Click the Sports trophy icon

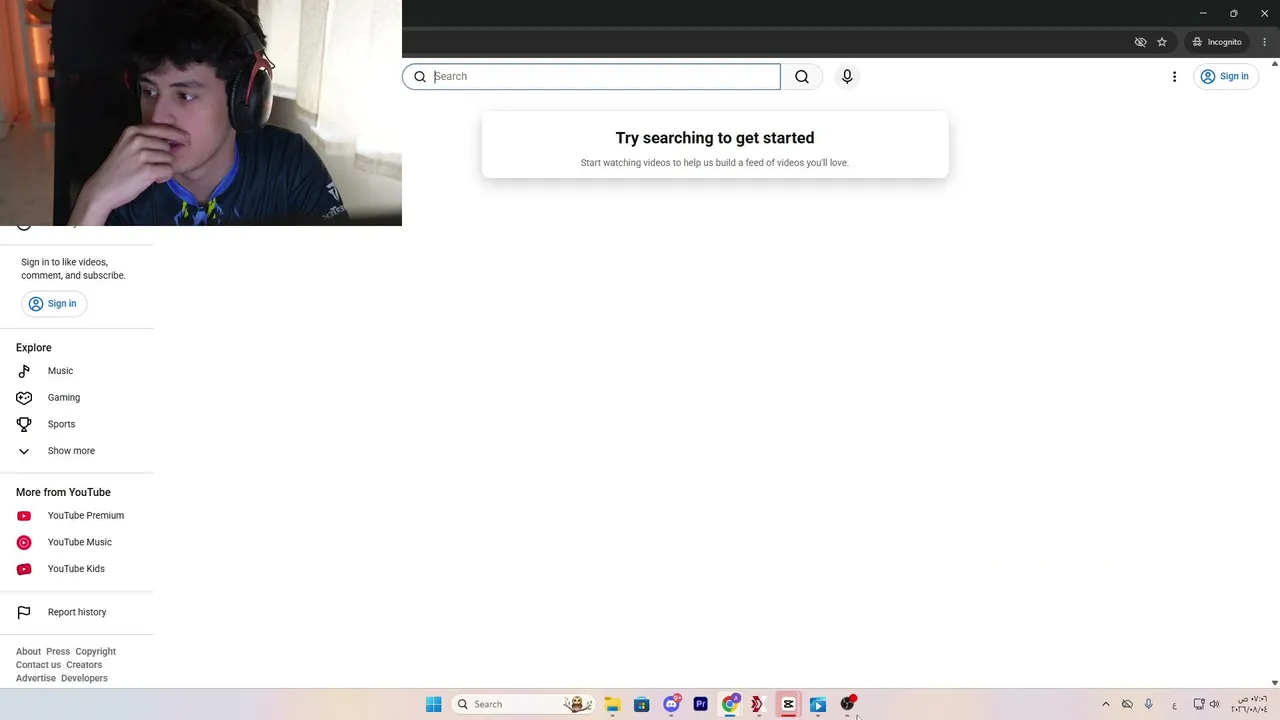click(24, 424)
